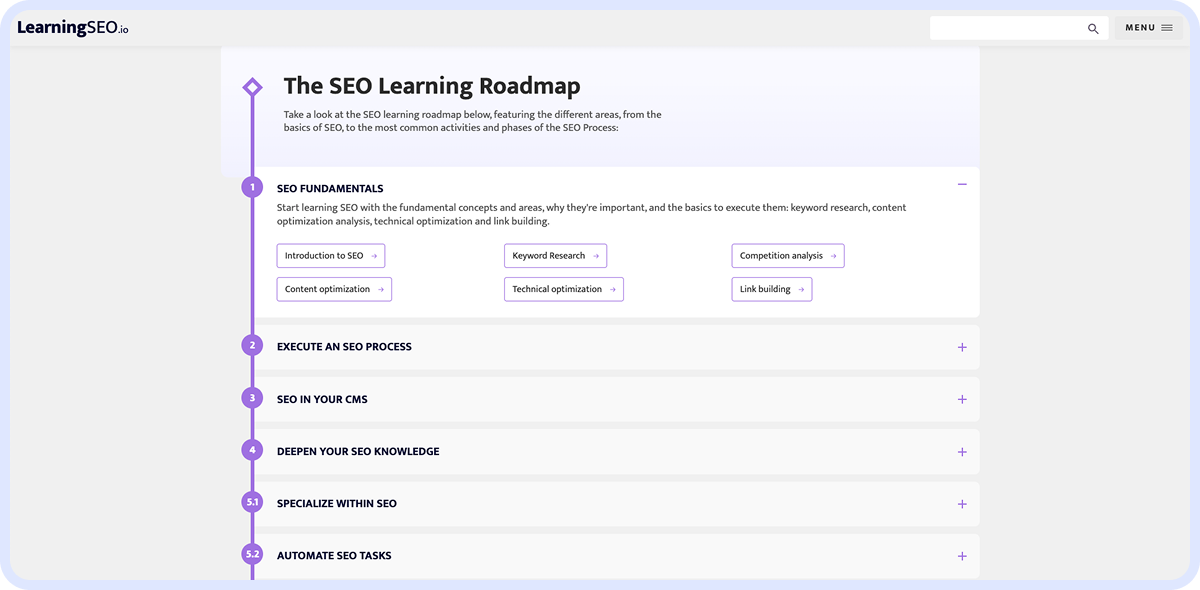Screen dimensions: 1200x590
Task: Expand the Execute an SEO Process section
Action: [961, 346]
